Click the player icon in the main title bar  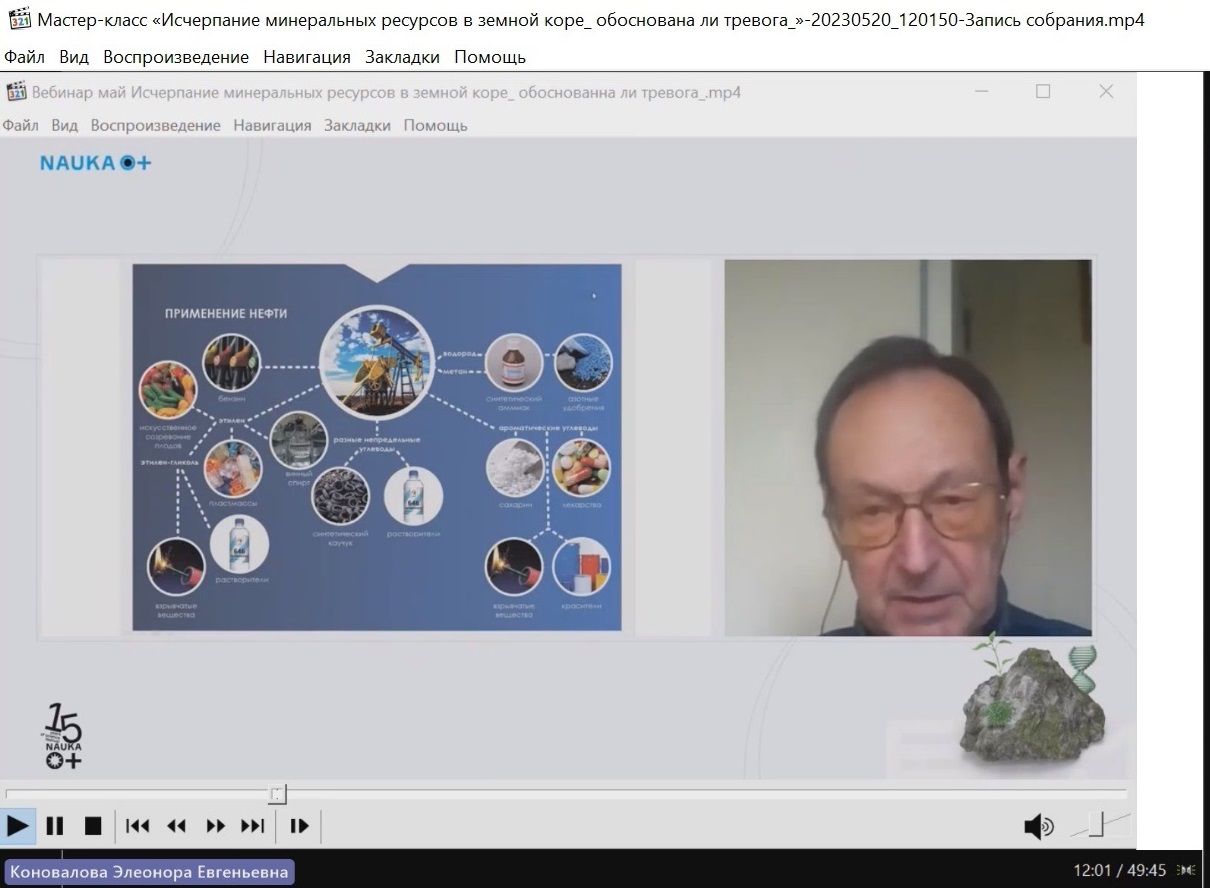(18, 20)
